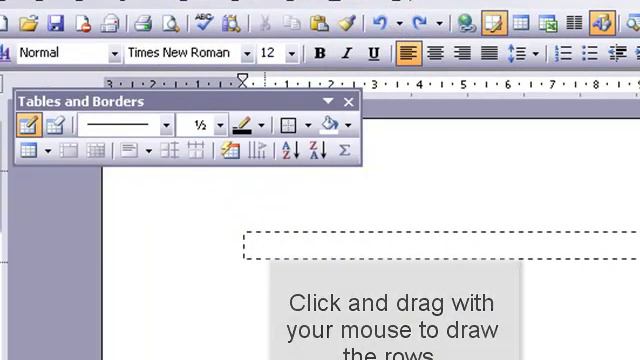
Task: Apply Bullets list format
Action: 590,53
